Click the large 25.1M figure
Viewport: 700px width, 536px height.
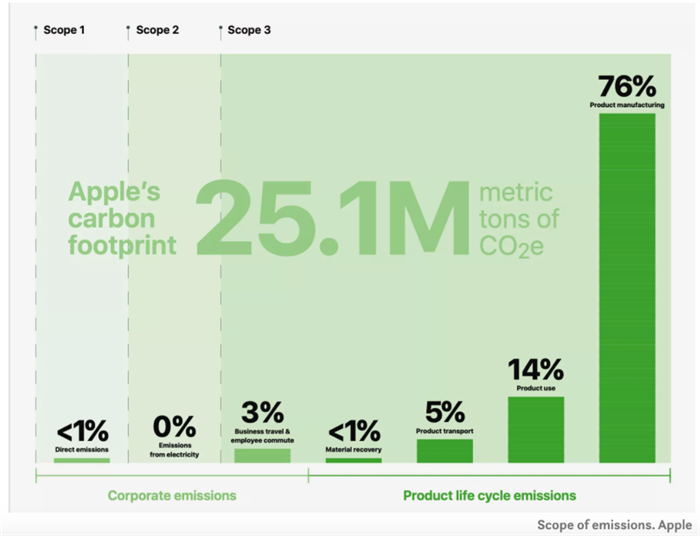pos(332,217)
